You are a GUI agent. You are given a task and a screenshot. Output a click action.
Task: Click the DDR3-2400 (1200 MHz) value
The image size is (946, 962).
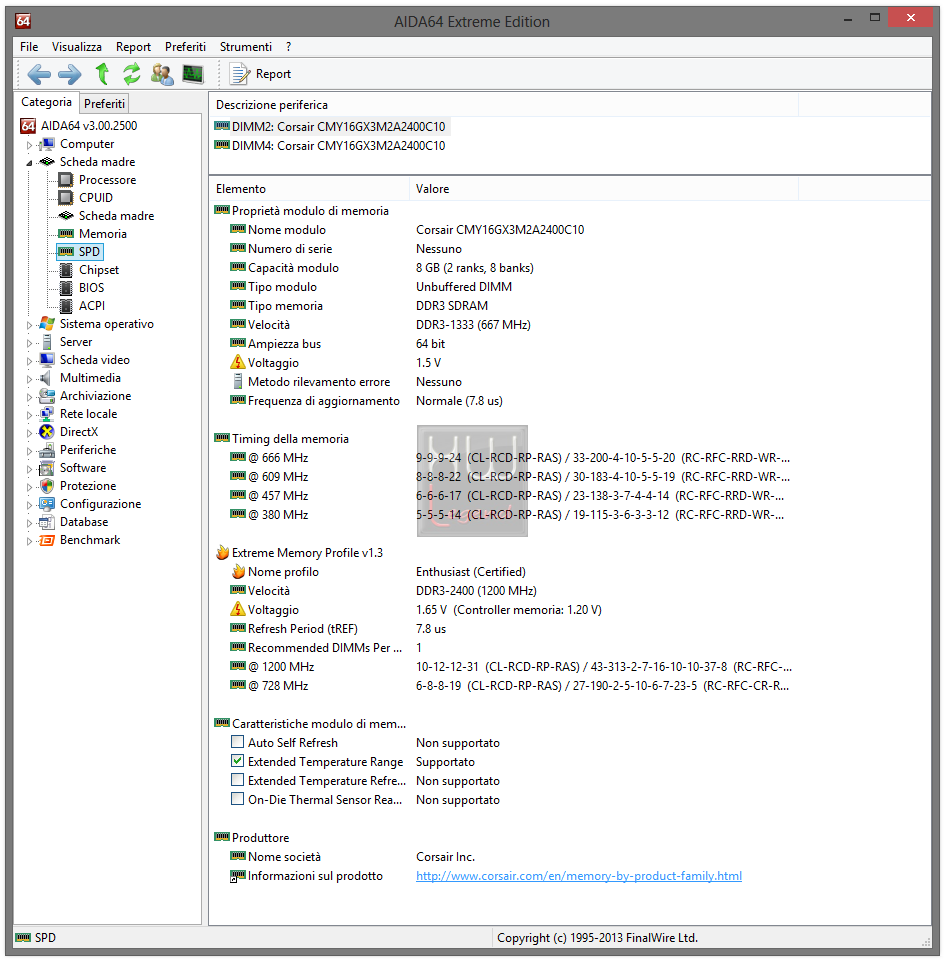tap(476, 590)
